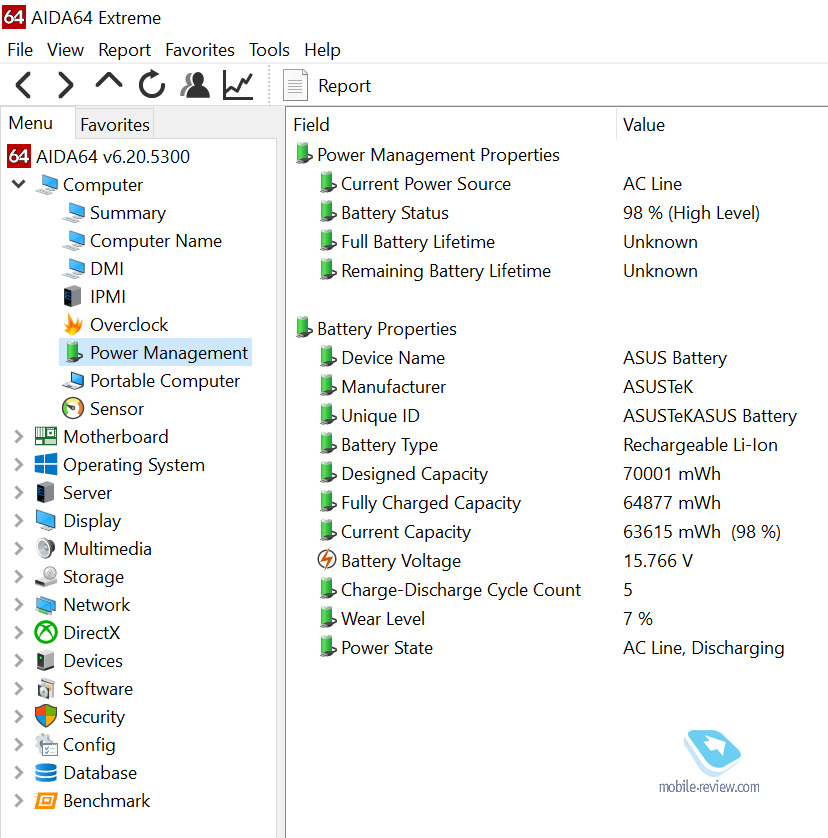Select the Sensor gauge item
The width and height of the screenshot is (828, 838).
coord(116,409)
